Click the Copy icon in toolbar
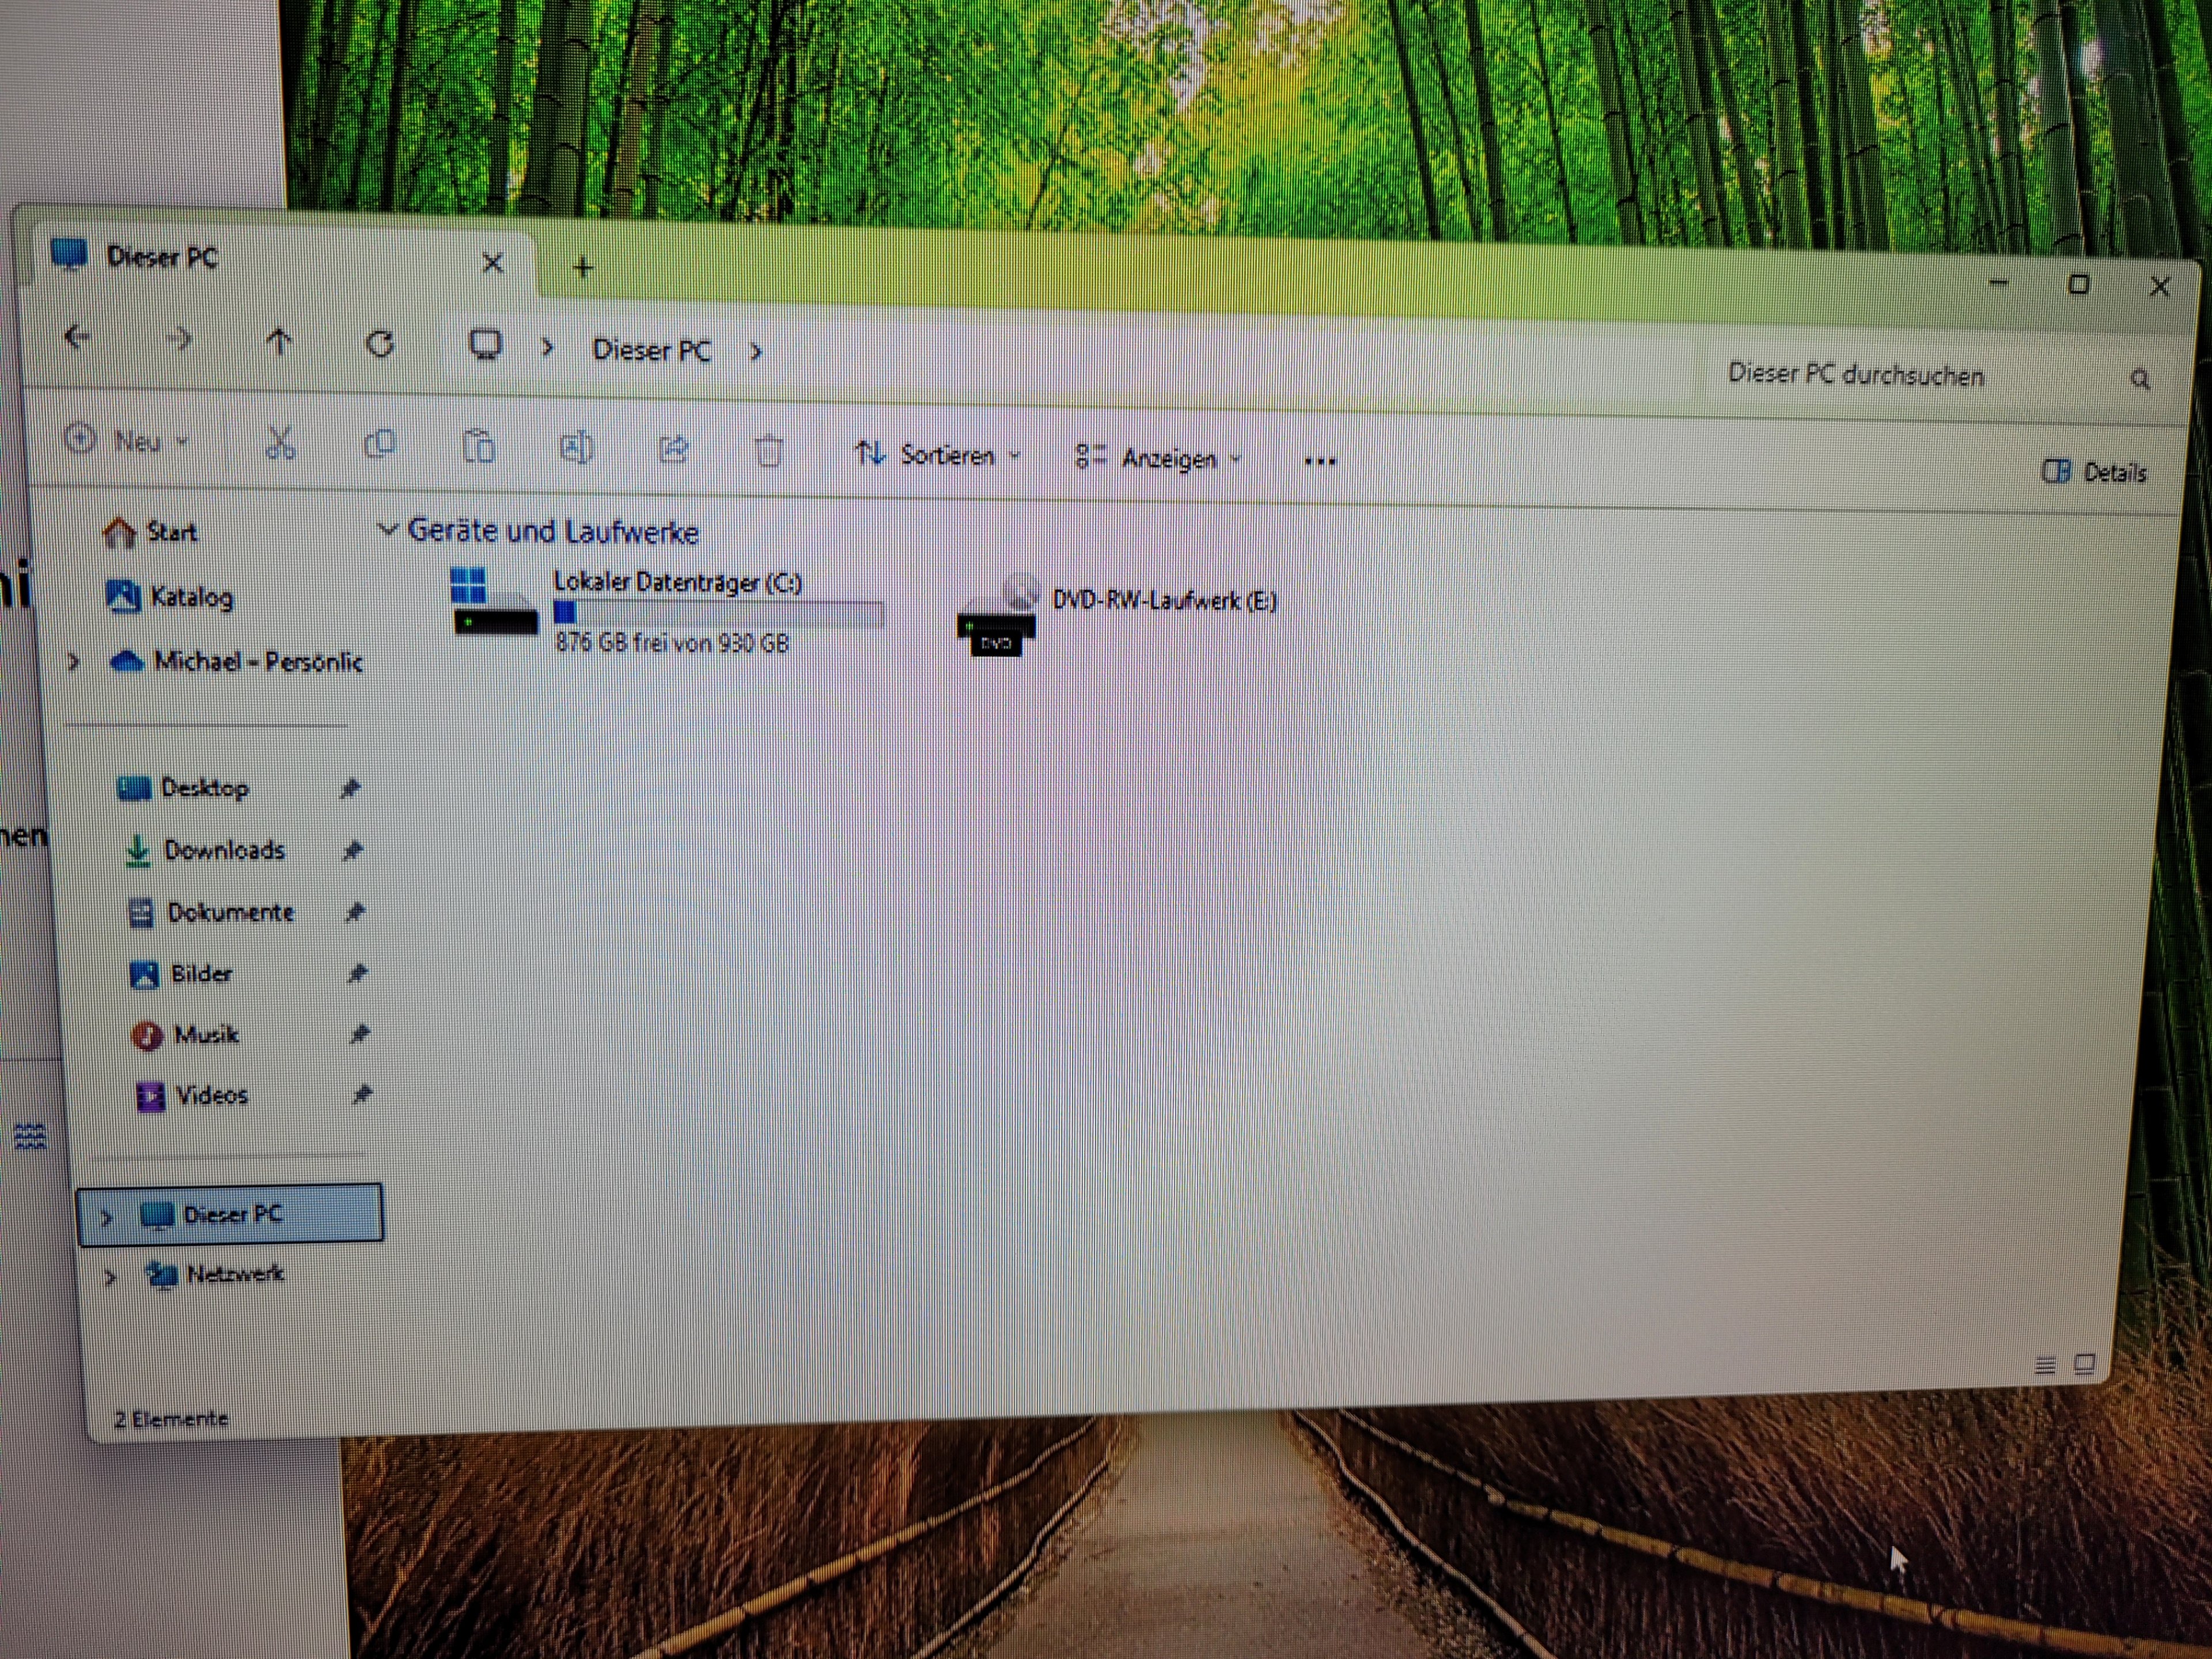 pyautogui.click(x=380, y=444)
